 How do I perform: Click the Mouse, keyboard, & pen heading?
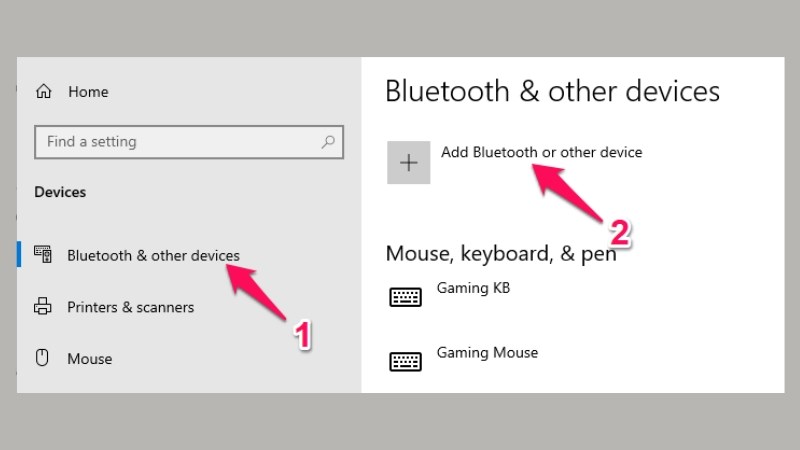pyautogui.click(x=500, y=254)
